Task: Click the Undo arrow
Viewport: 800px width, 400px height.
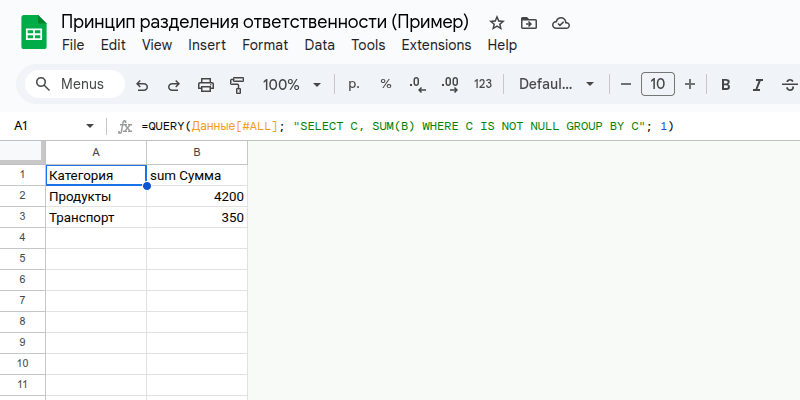Action: [142, 85]
